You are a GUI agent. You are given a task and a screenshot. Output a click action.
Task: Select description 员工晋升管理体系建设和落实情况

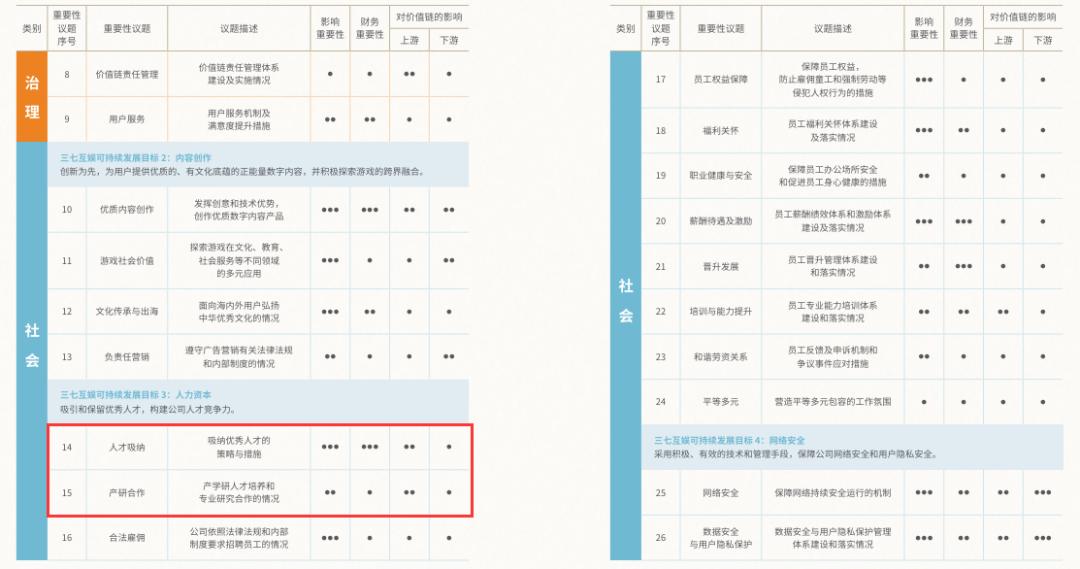click(x=833, y=266)
